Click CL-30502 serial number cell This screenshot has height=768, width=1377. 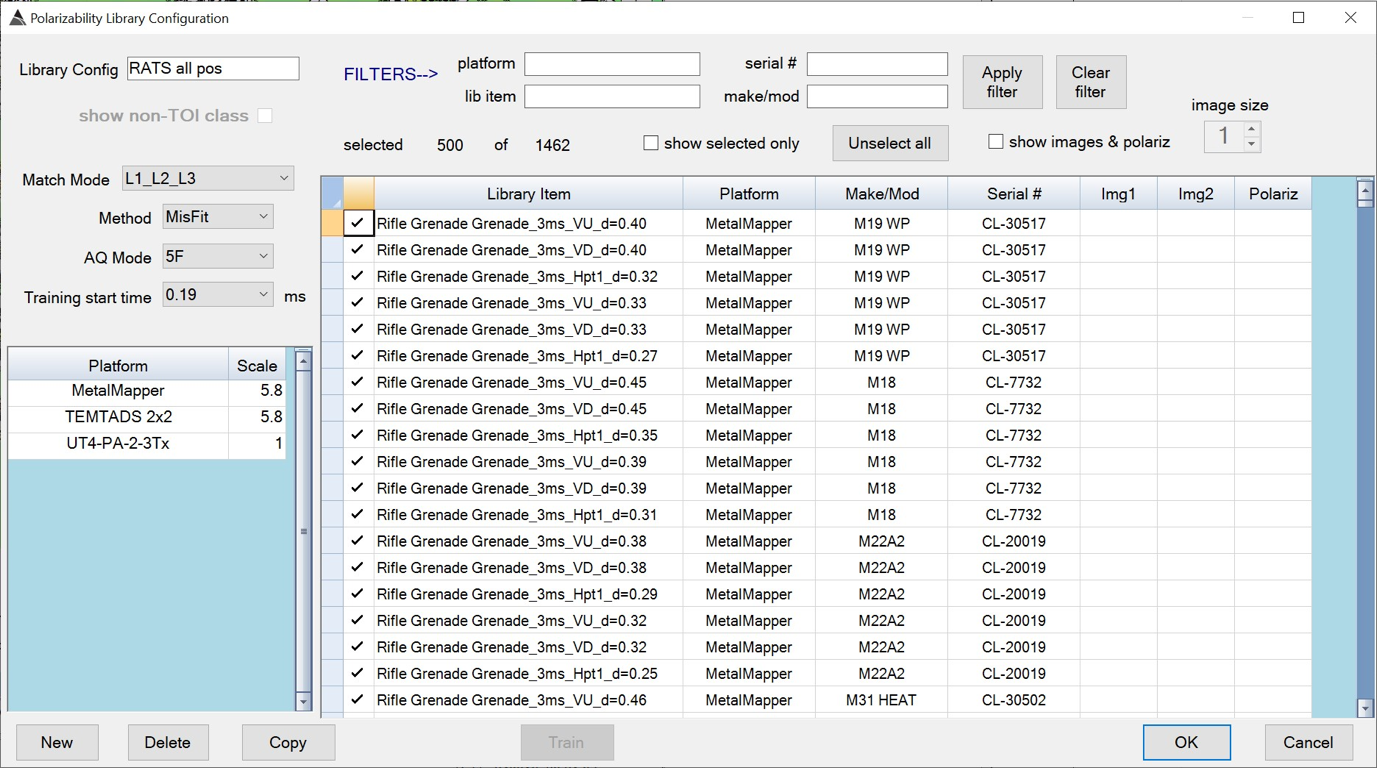pos(1014,700)
